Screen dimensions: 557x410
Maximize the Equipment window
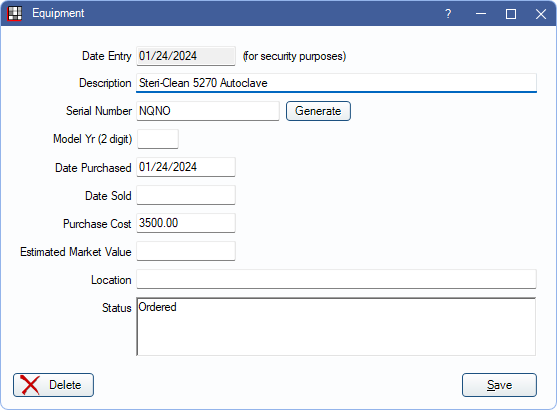(511, 14)
